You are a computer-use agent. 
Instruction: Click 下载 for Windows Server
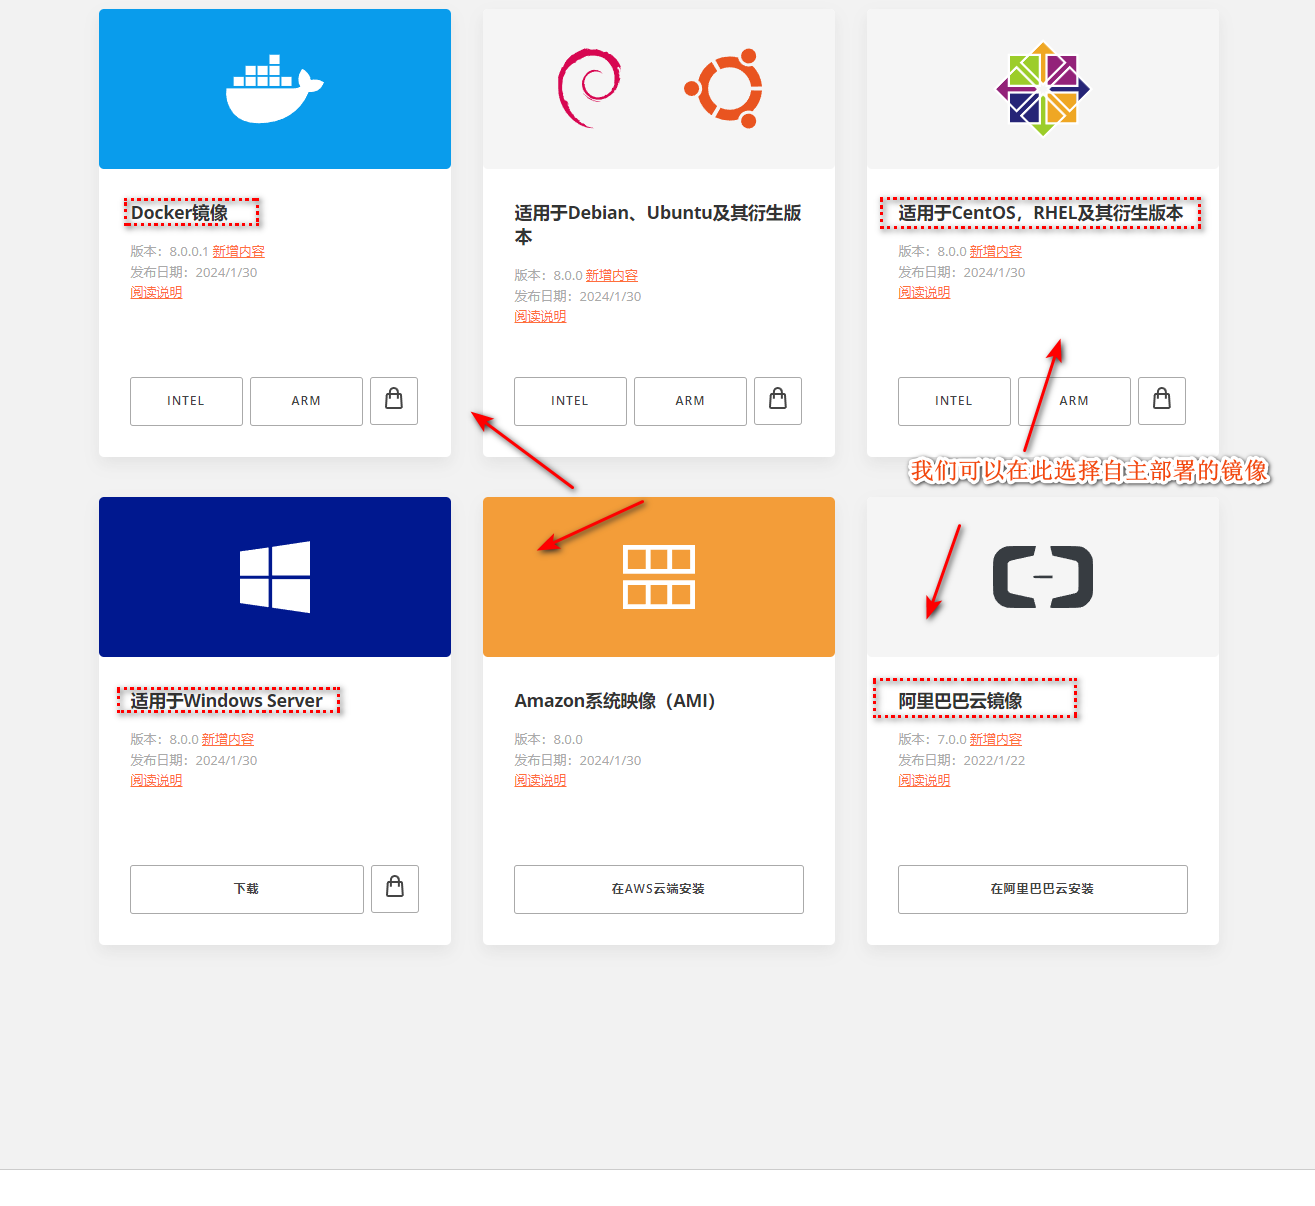246,889
